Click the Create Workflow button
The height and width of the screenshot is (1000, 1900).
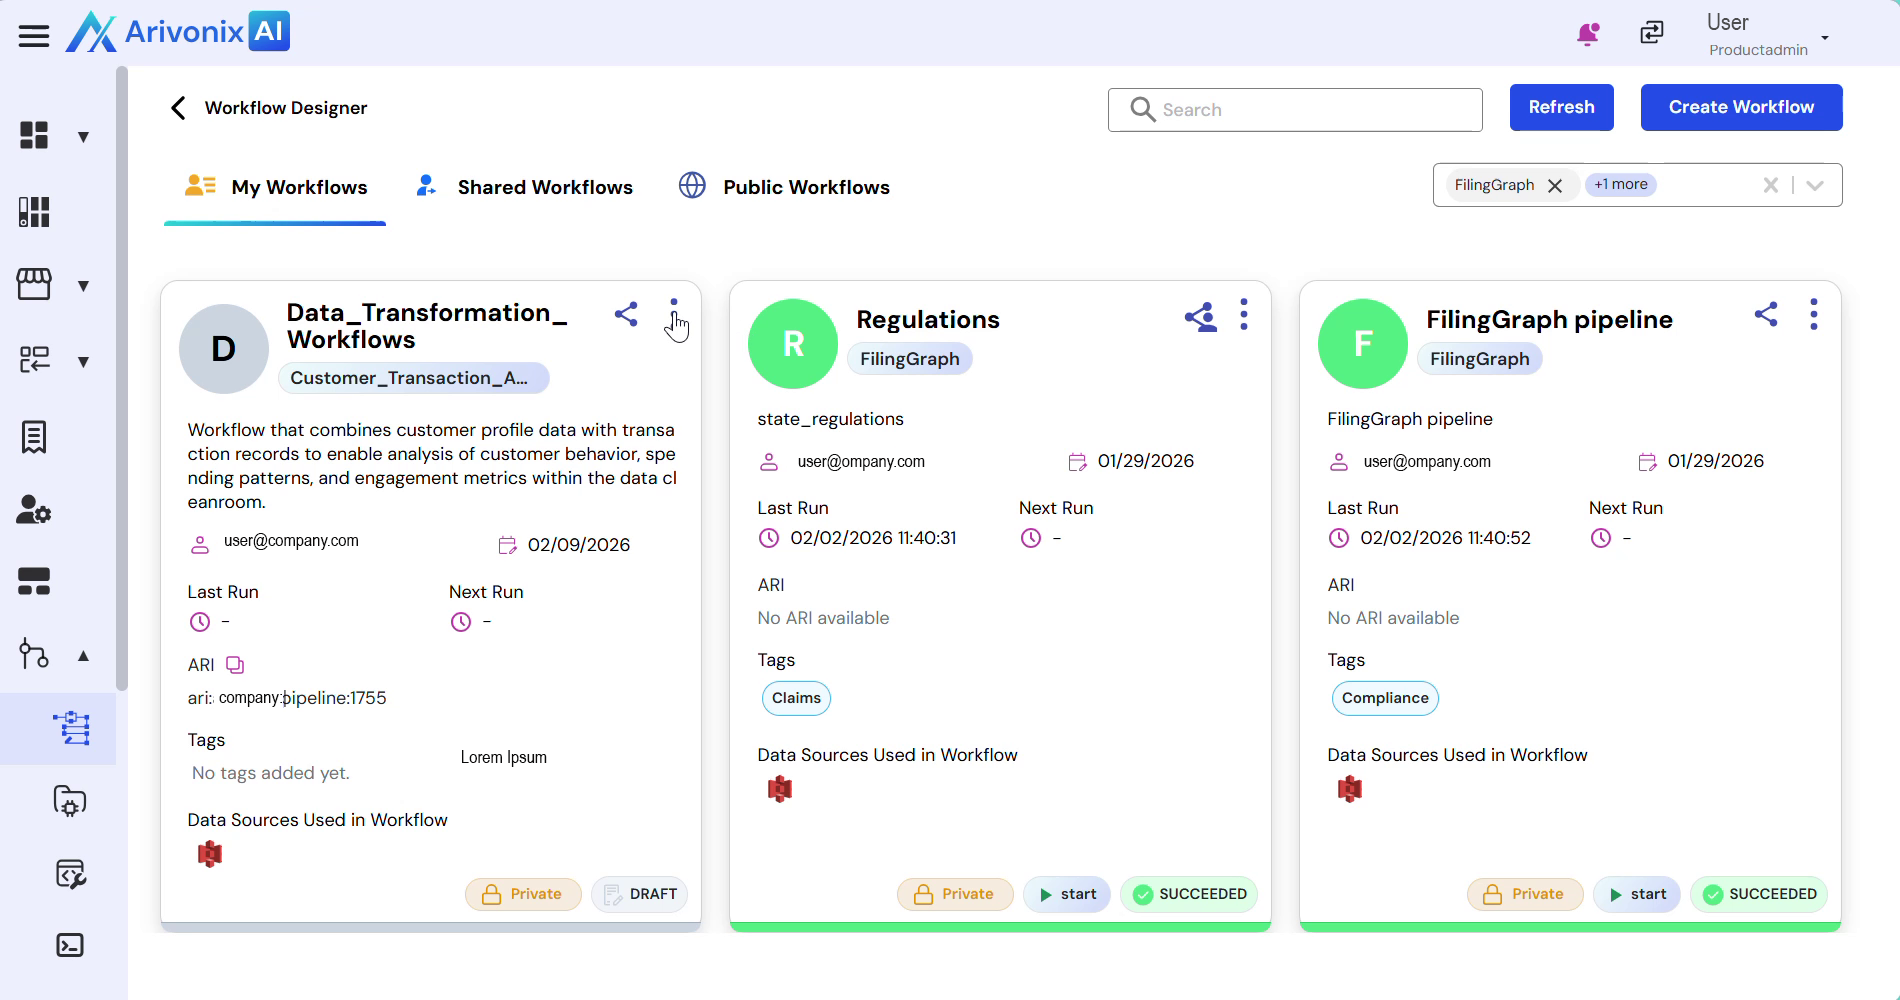1740,107
